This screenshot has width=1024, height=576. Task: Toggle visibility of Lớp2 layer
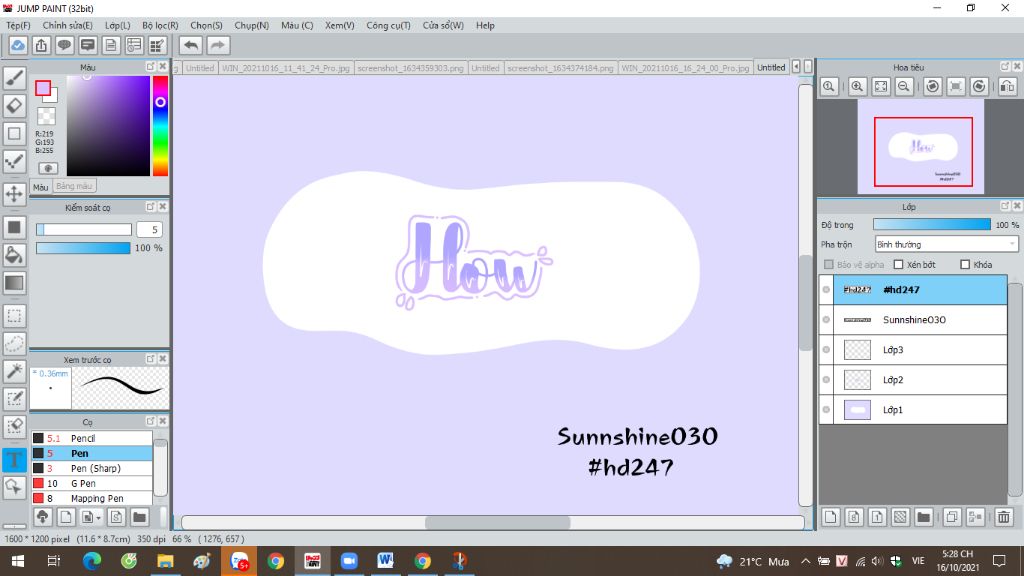826,379
